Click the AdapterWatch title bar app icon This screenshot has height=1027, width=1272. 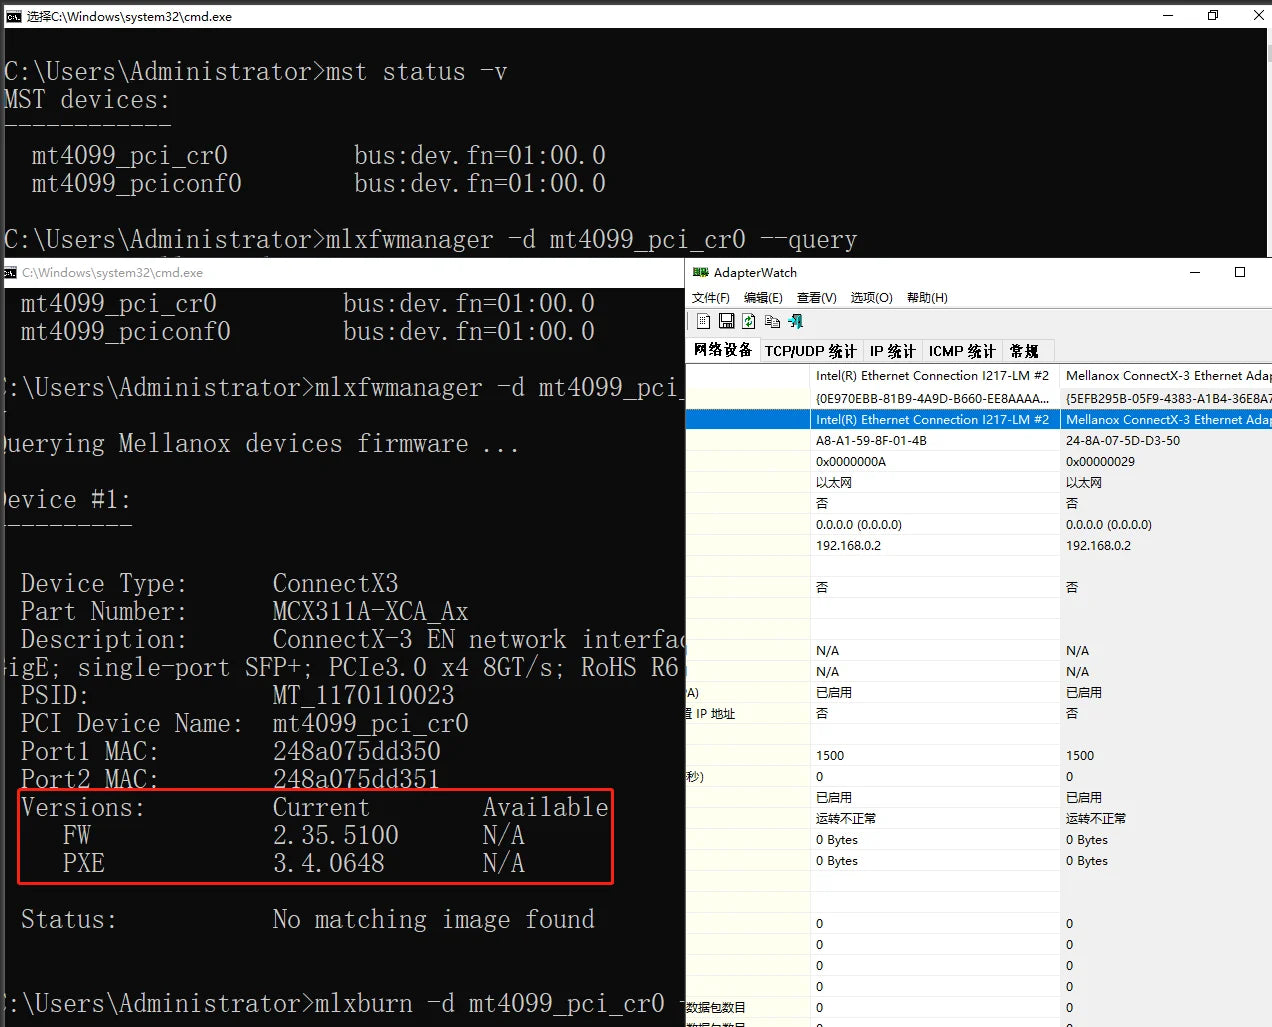point(700,272)
